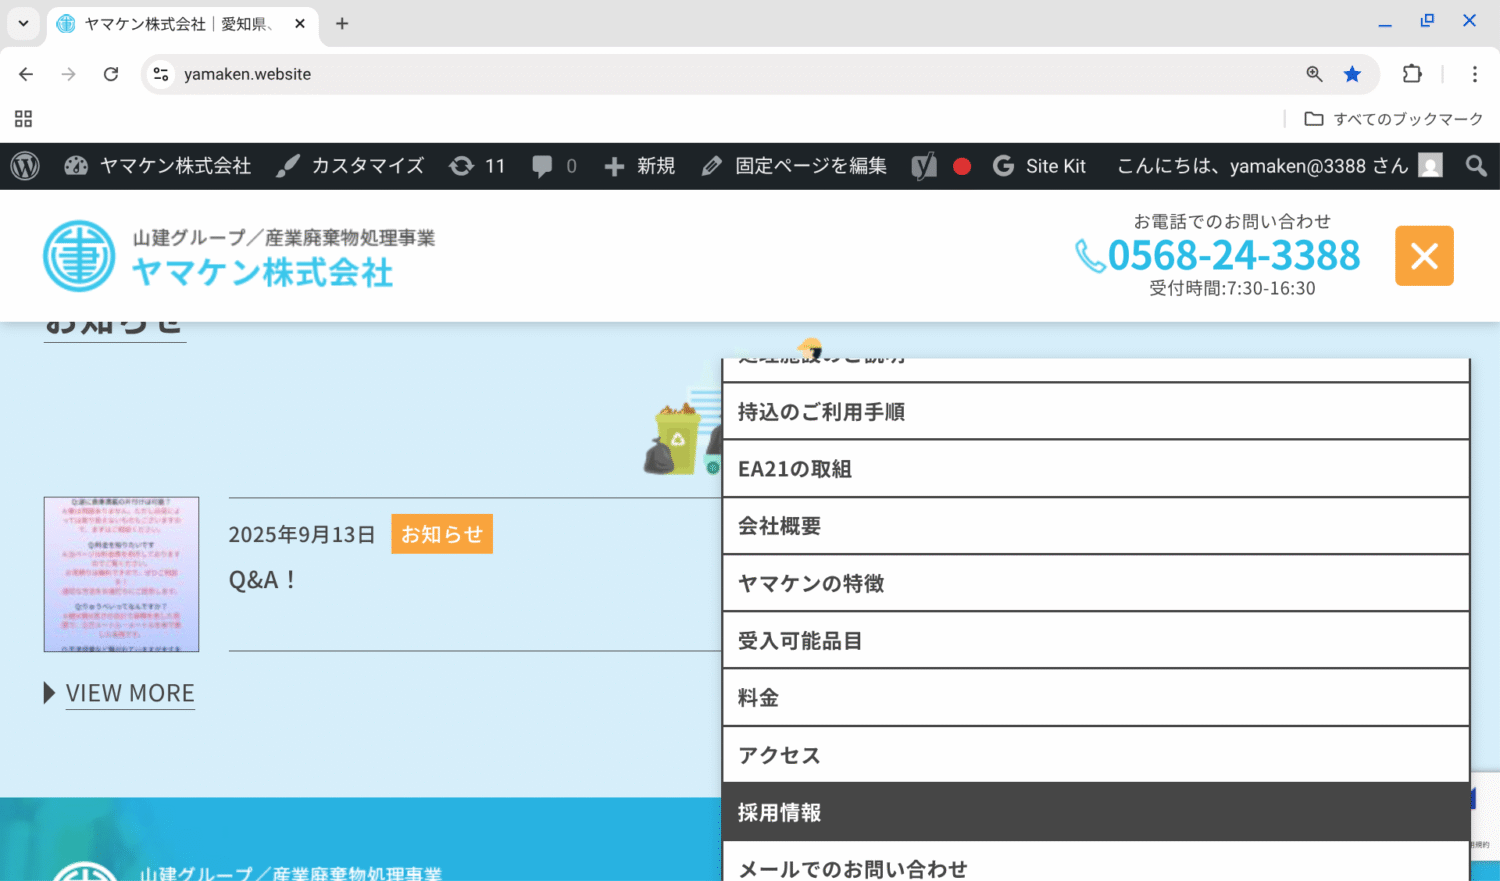This screenshot has height=881, width=1500.
Task: Click the VIEW MORE link
Action: coord(129,693)
